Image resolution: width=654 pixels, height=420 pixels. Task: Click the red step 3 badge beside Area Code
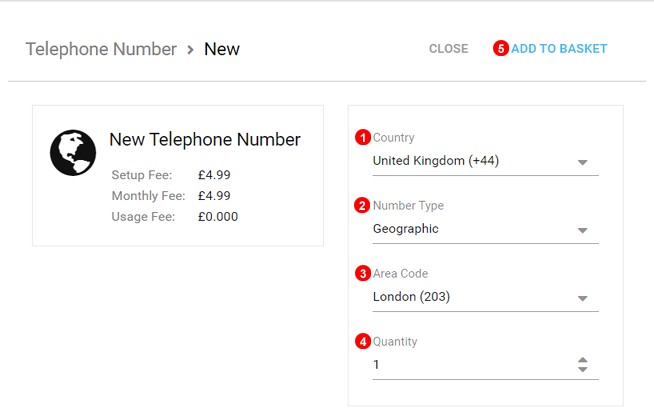[363, 273]
